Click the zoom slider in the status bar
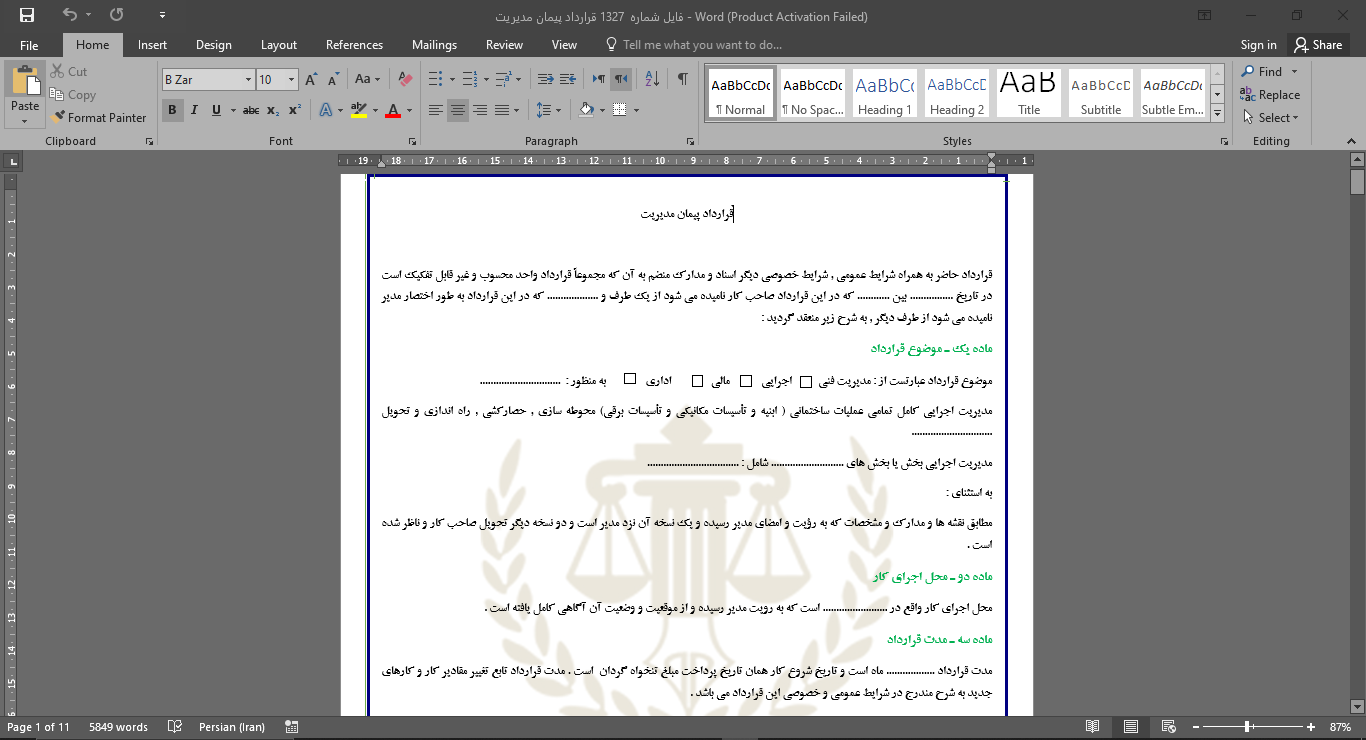The width and height of the screenshot is (1366, 740). pos(1247,727)
